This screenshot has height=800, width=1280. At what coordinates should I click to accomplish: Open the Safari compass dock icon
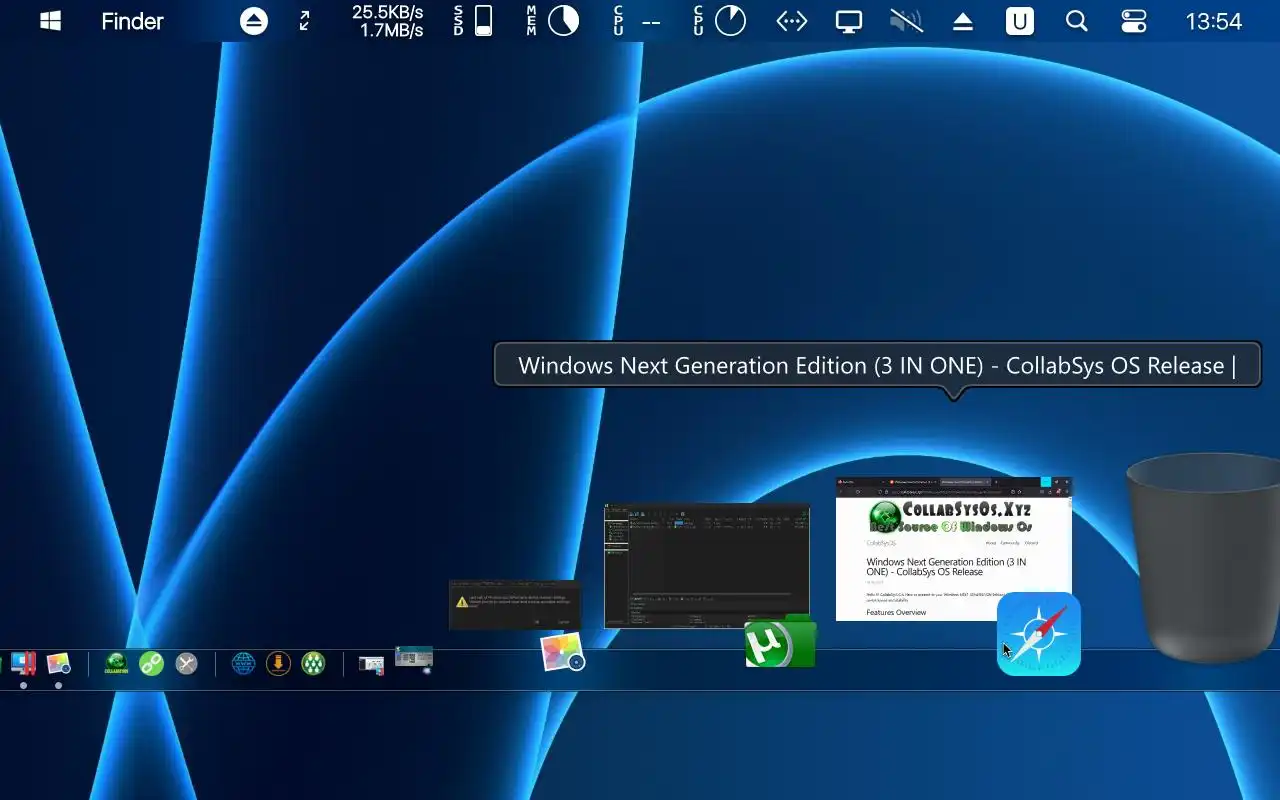tap(1039, 634)
